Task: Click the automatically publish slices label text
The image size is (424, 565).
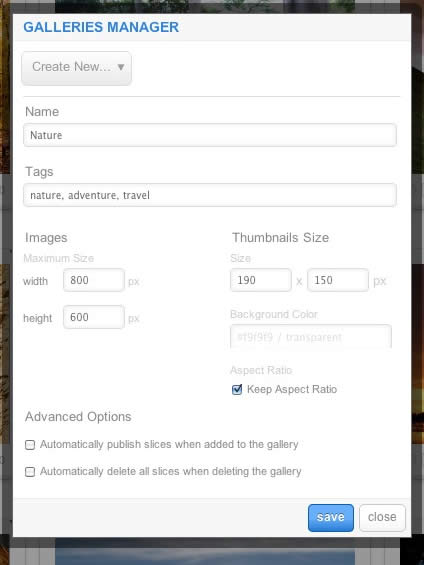Action: click(169, 445)
